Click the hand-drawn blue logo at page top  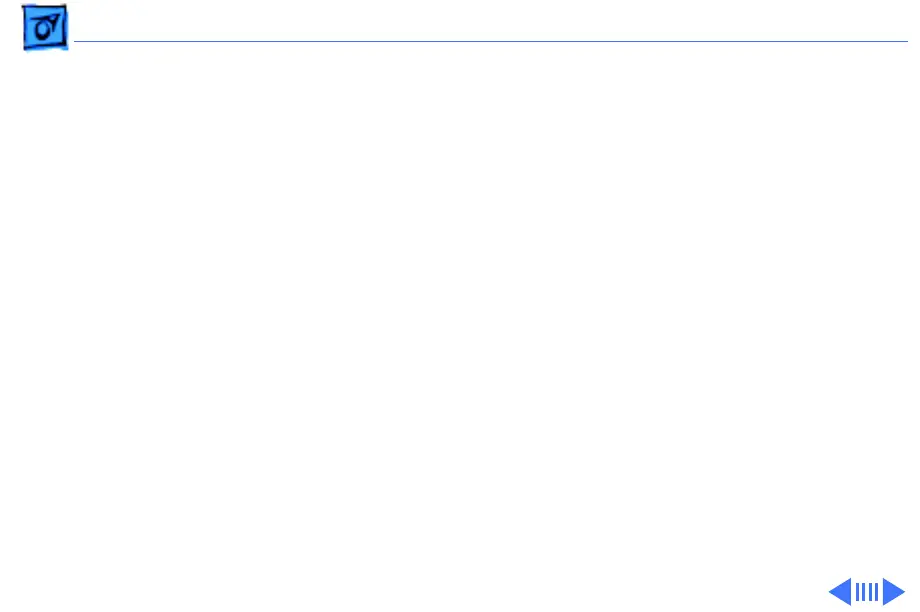tap(45, 27)
